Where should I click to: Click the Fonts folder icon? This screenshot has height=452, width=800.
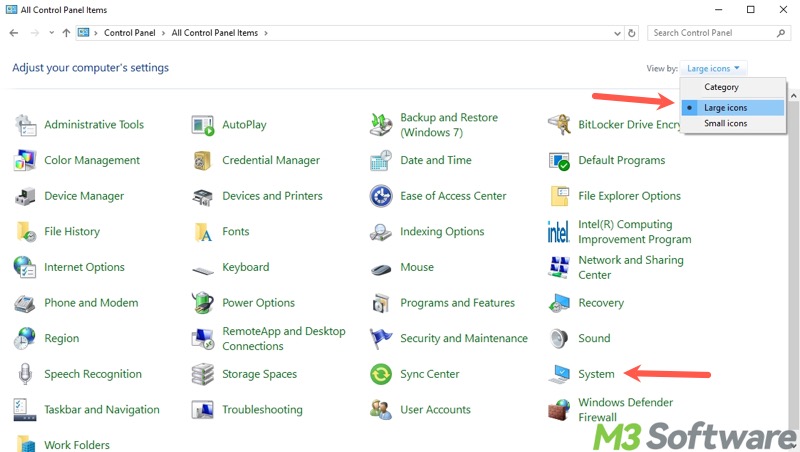click(x=203, y=232)
